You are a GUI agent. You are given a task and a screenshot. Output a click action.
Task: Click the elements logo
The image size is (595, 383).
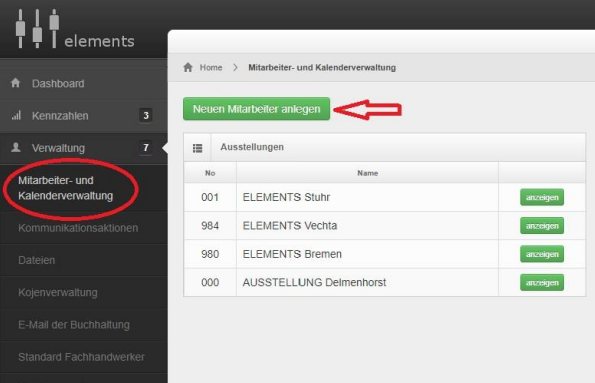point(75,29)
